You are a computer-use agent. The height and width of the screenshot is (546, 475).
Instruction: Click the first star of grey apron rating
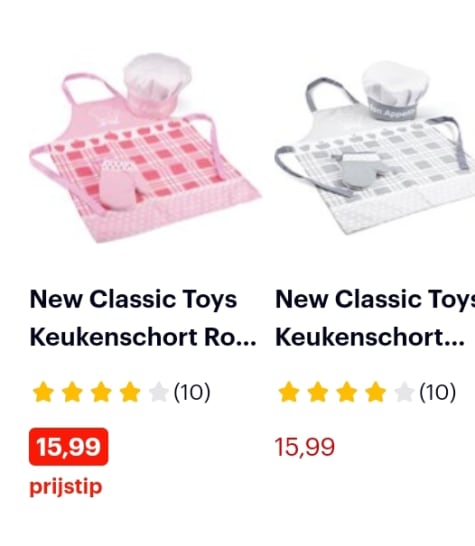pyautogui.click(x=289, y=392)
